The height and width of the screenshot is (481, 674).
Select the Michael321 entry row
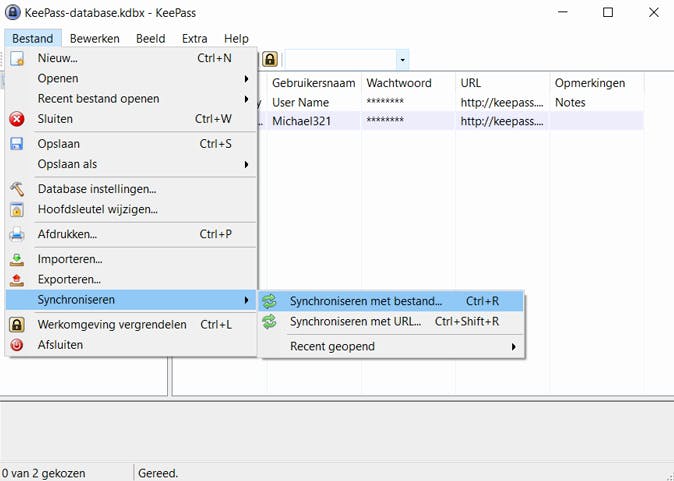pos(400,121)
